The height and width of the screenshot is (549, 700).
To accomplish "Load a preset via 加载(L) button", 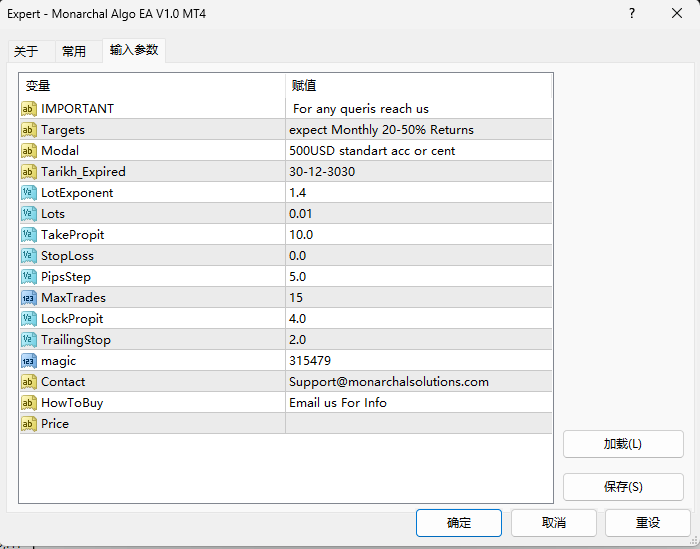I will 623,444.
